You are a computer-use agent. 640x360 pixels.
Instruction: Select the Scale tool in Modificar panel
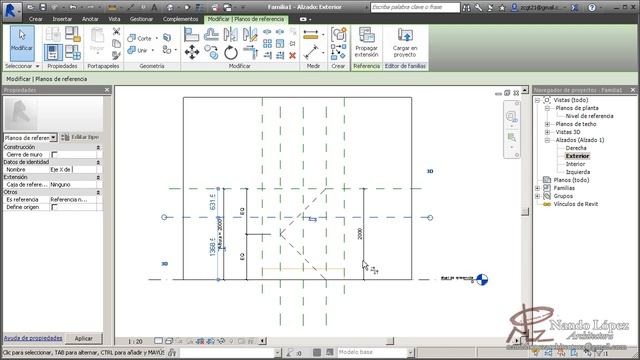(x=280, y=43)
